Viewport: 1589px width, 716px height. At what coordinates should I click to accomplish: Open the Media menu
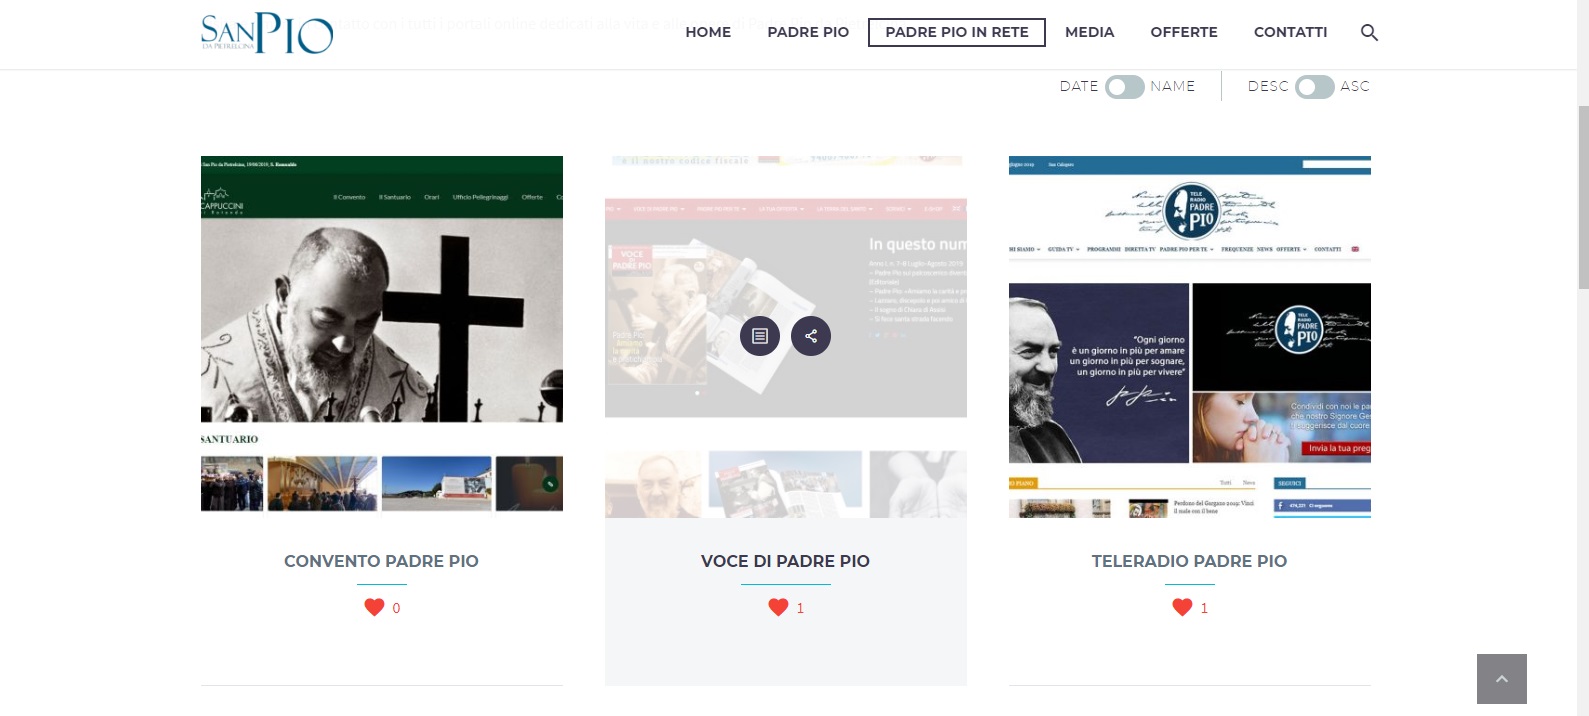[1089, 32]
